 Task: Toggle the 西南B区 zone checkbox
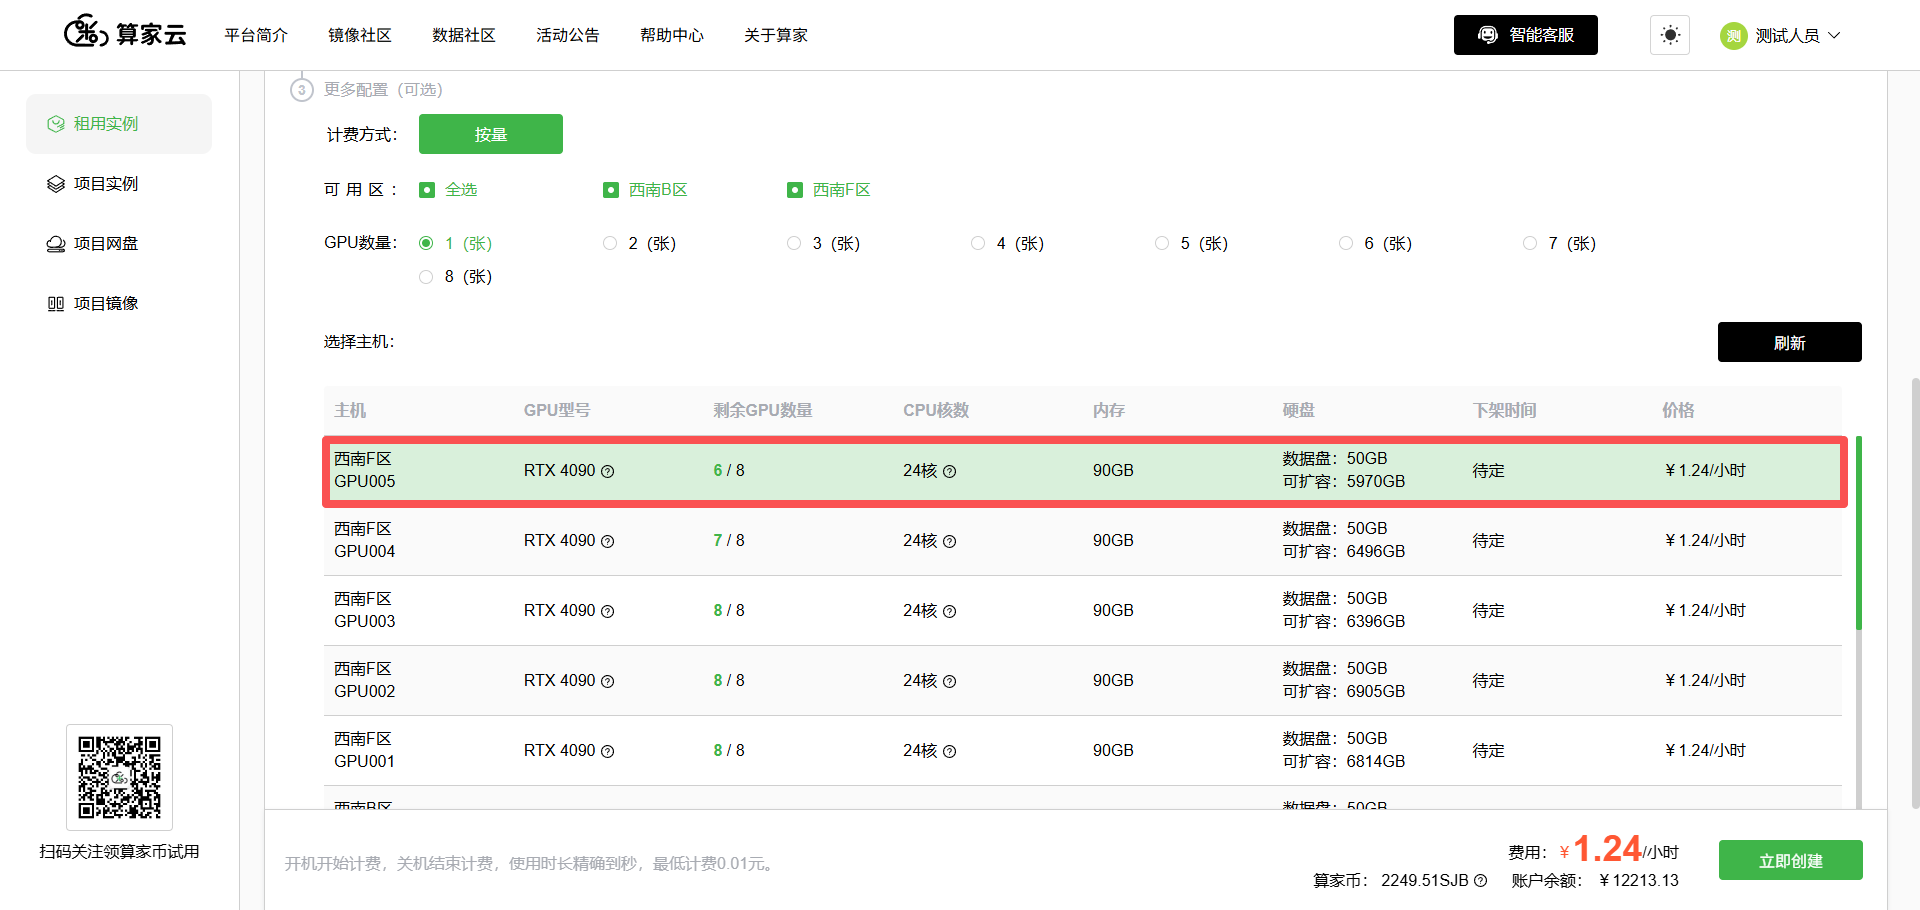611,190
